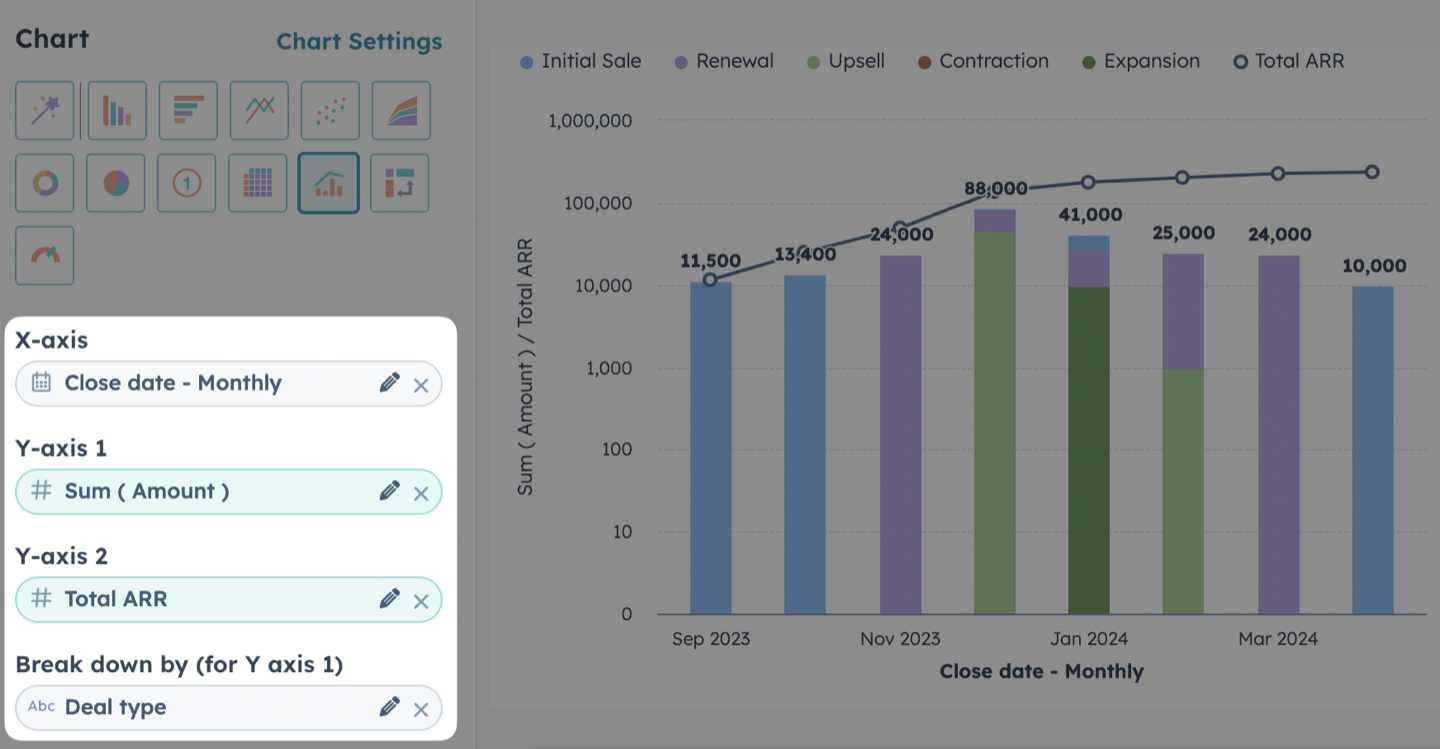Viewport: 1440px width, 749px height.
Task: Choose the pivot table chart type
Action: click(400, 183)
